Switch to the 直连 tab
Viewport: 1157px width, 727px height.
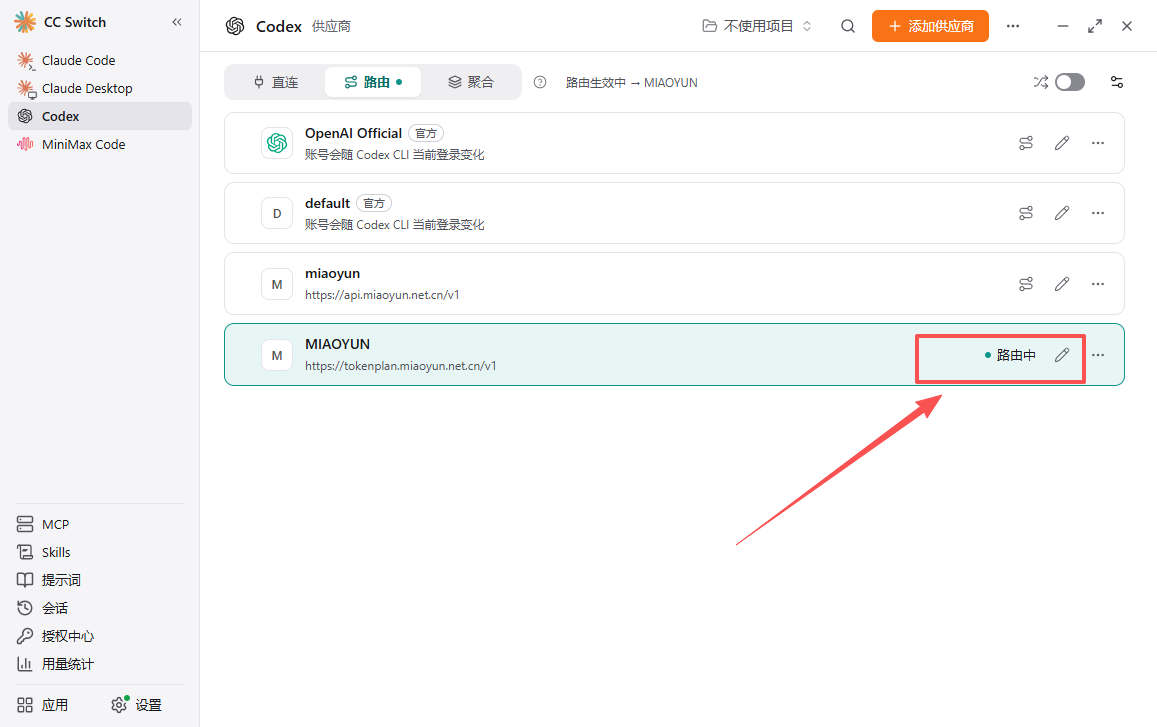[x=276, y=82]
